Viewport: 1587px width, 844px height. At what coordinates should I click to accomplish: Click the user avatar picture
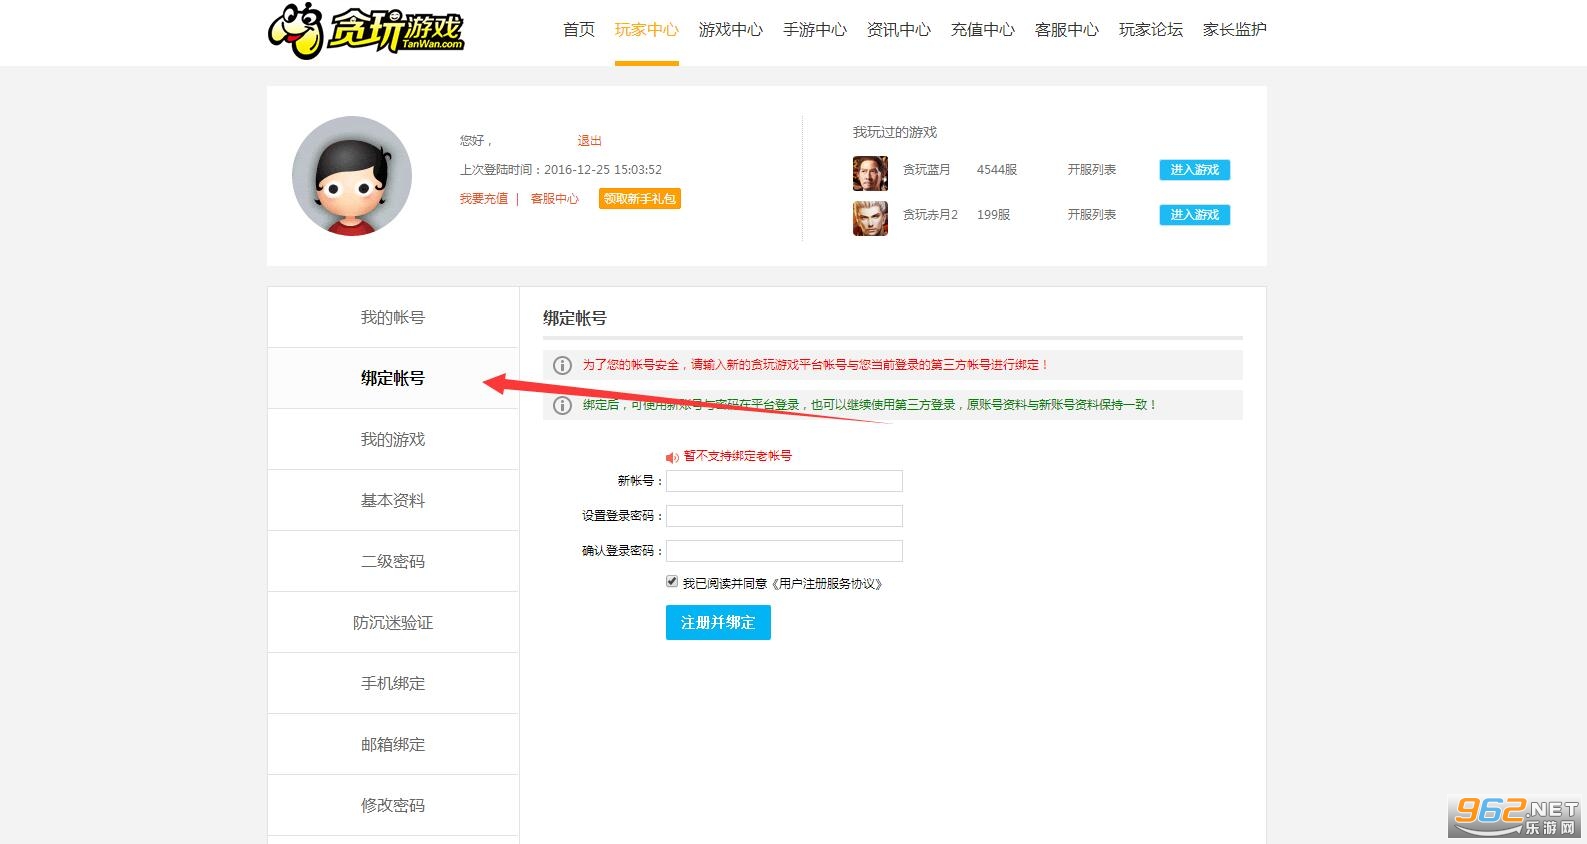(x=352, y=176)
